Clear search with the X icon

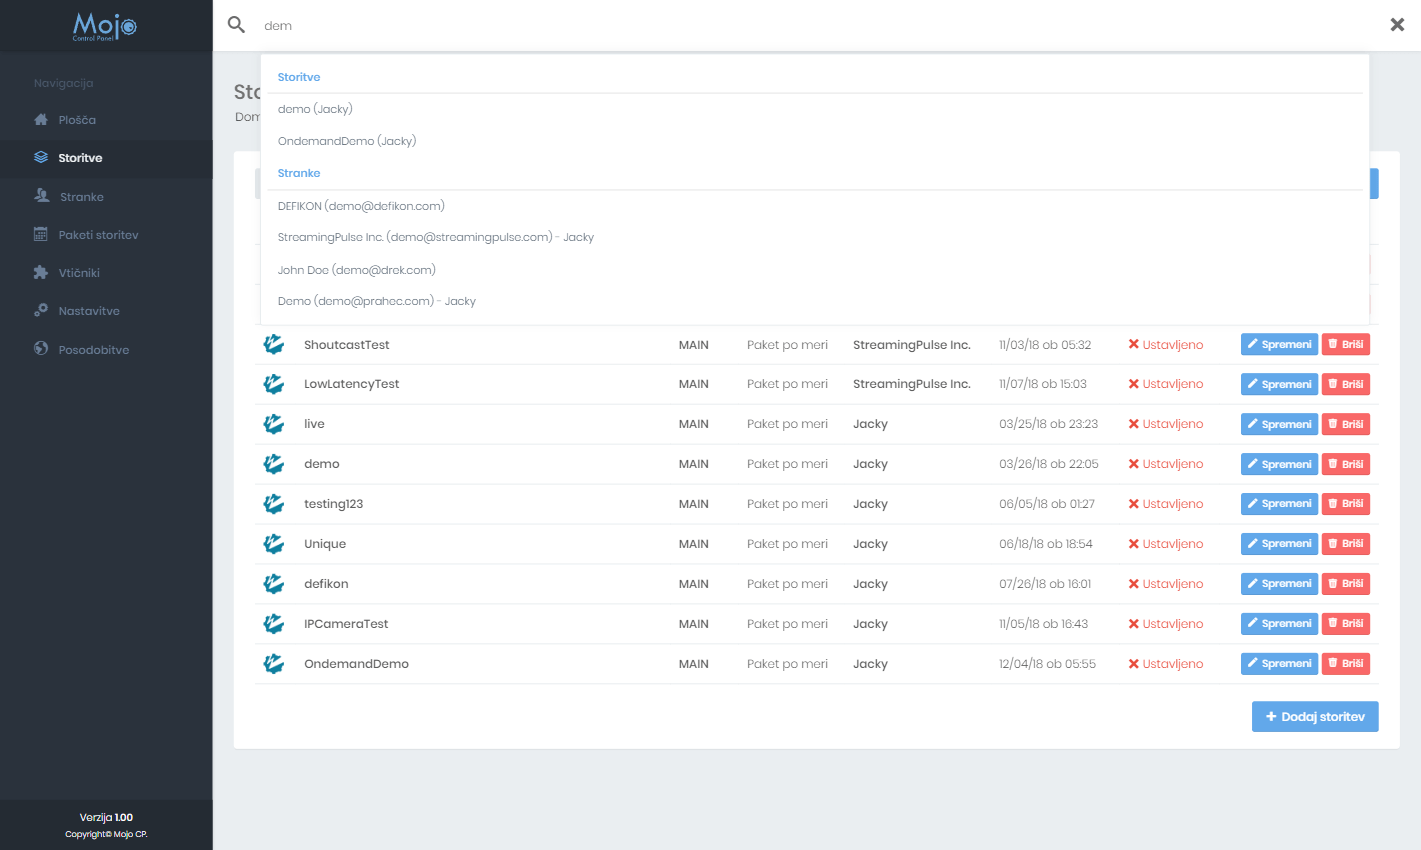[1397, 25]
